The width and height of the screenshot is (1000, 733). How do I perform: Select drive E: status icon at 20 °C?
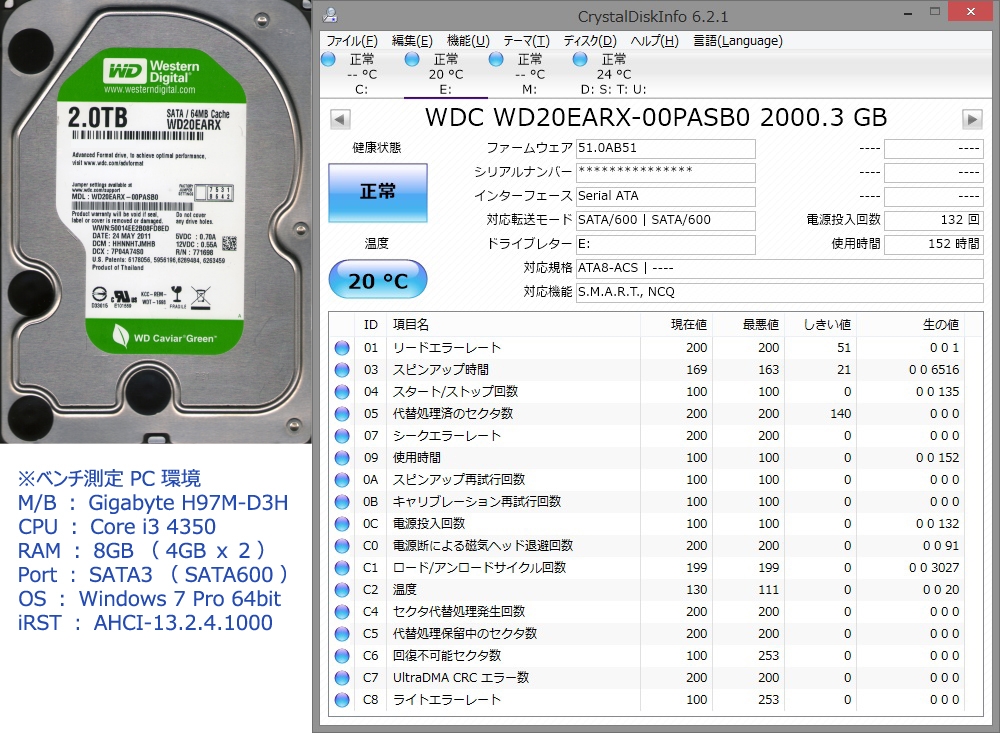point(412,59)
